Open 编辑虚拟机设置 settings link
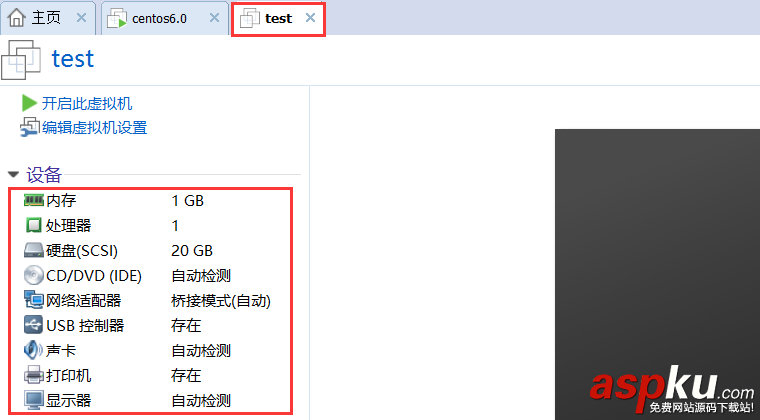The width and height of the screenshot is (760, 420). coord(94,127)
